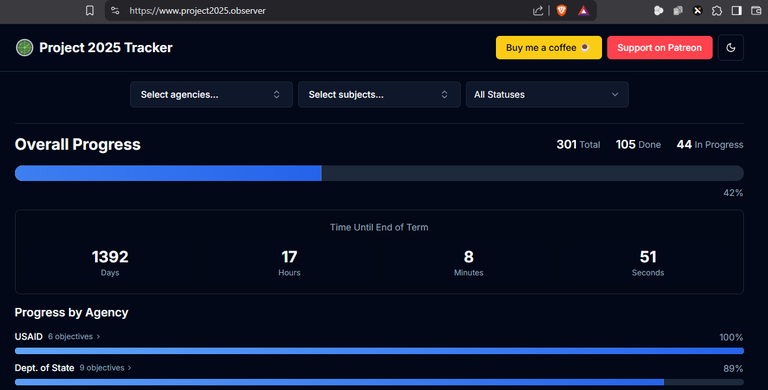The width and height of the screenshot is (768, 390).
Task: Click the Brave Shields lion icon
Action: tap(561, 10)
